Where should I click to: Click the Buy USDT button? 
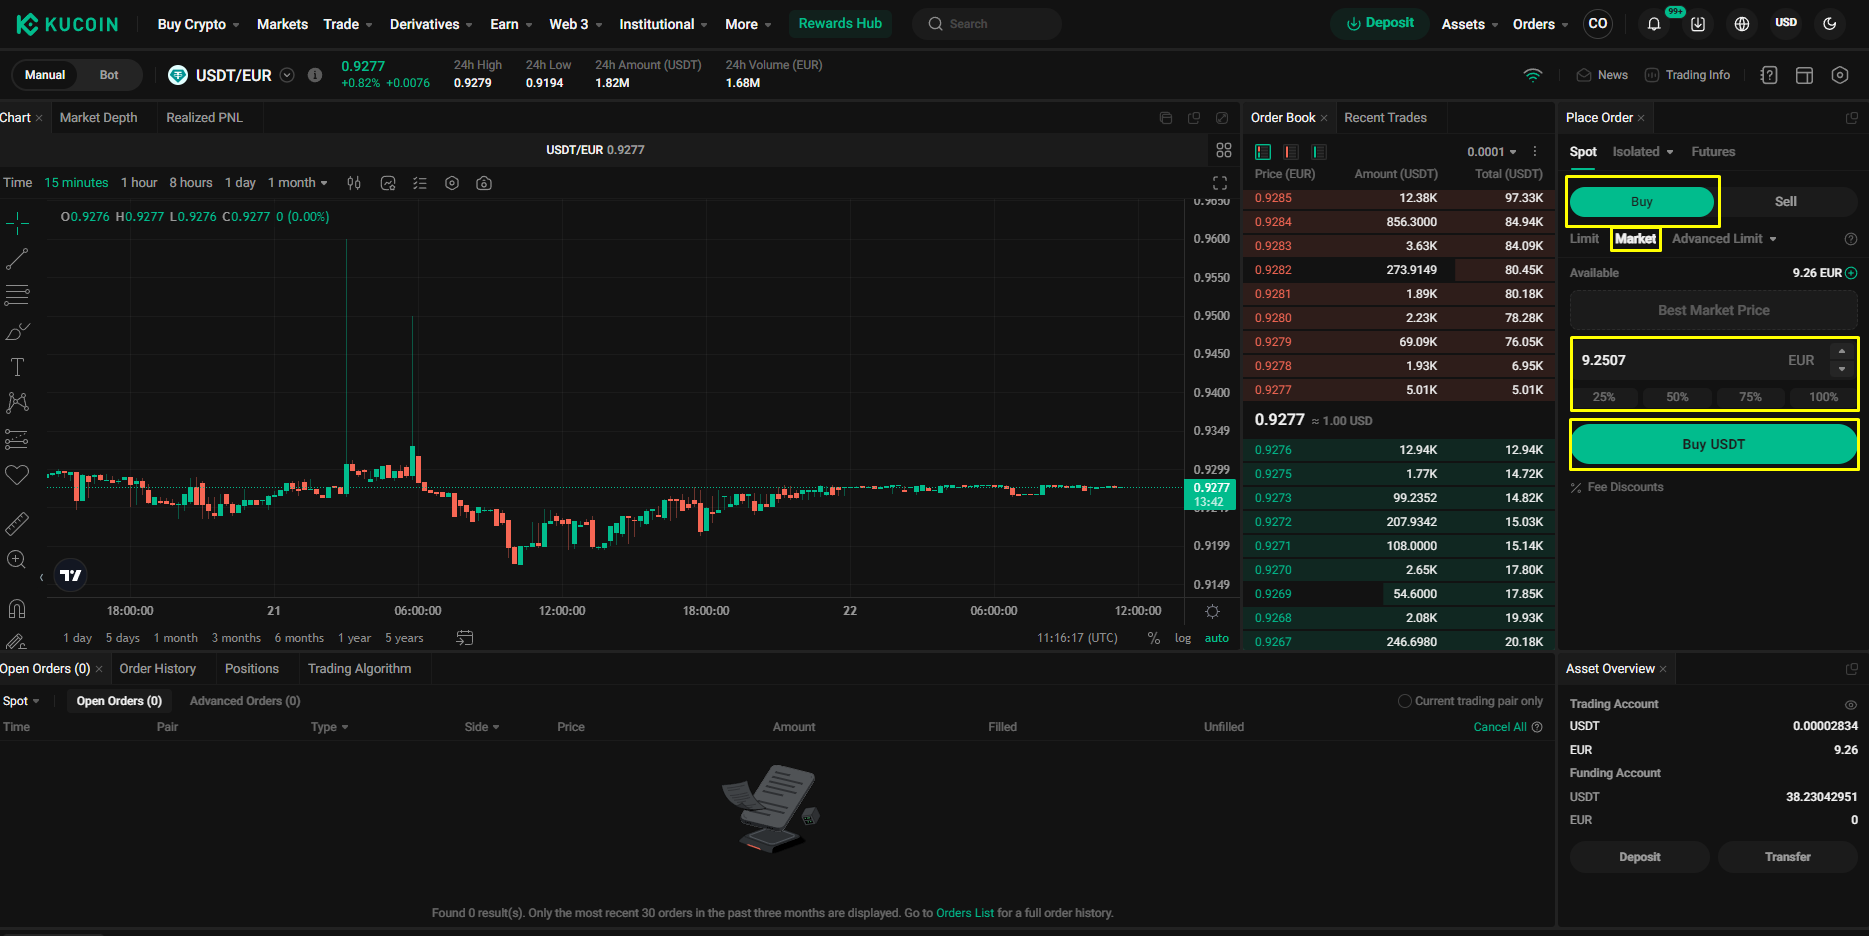1713,444
